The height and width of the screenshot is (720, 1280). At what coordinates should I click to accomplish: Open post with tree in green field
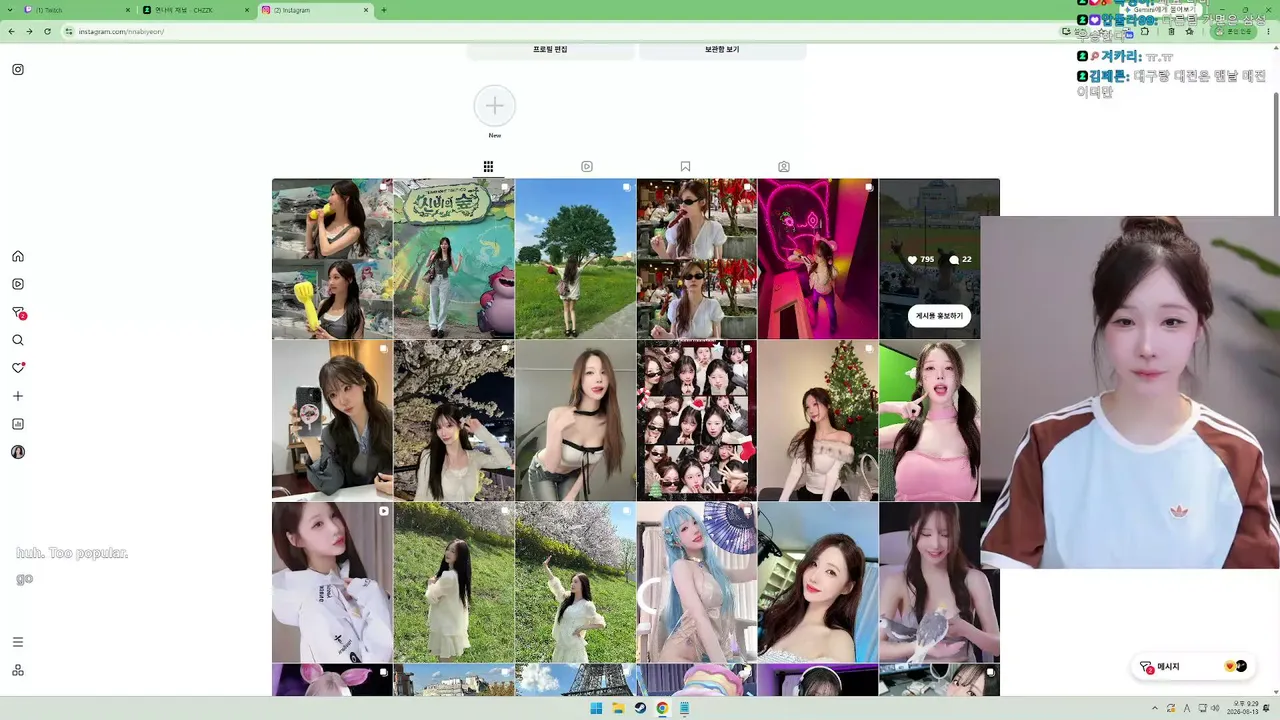click(575, 259)
